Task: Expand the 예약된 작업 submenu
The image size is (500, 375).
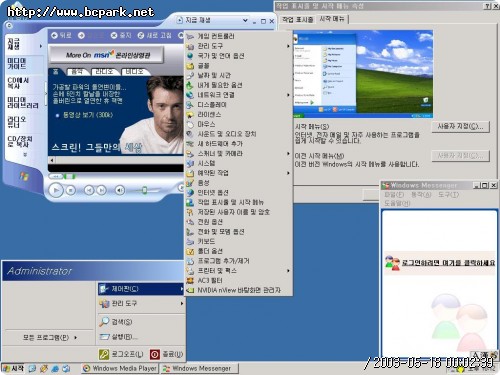Action: (x=239, y=173)
